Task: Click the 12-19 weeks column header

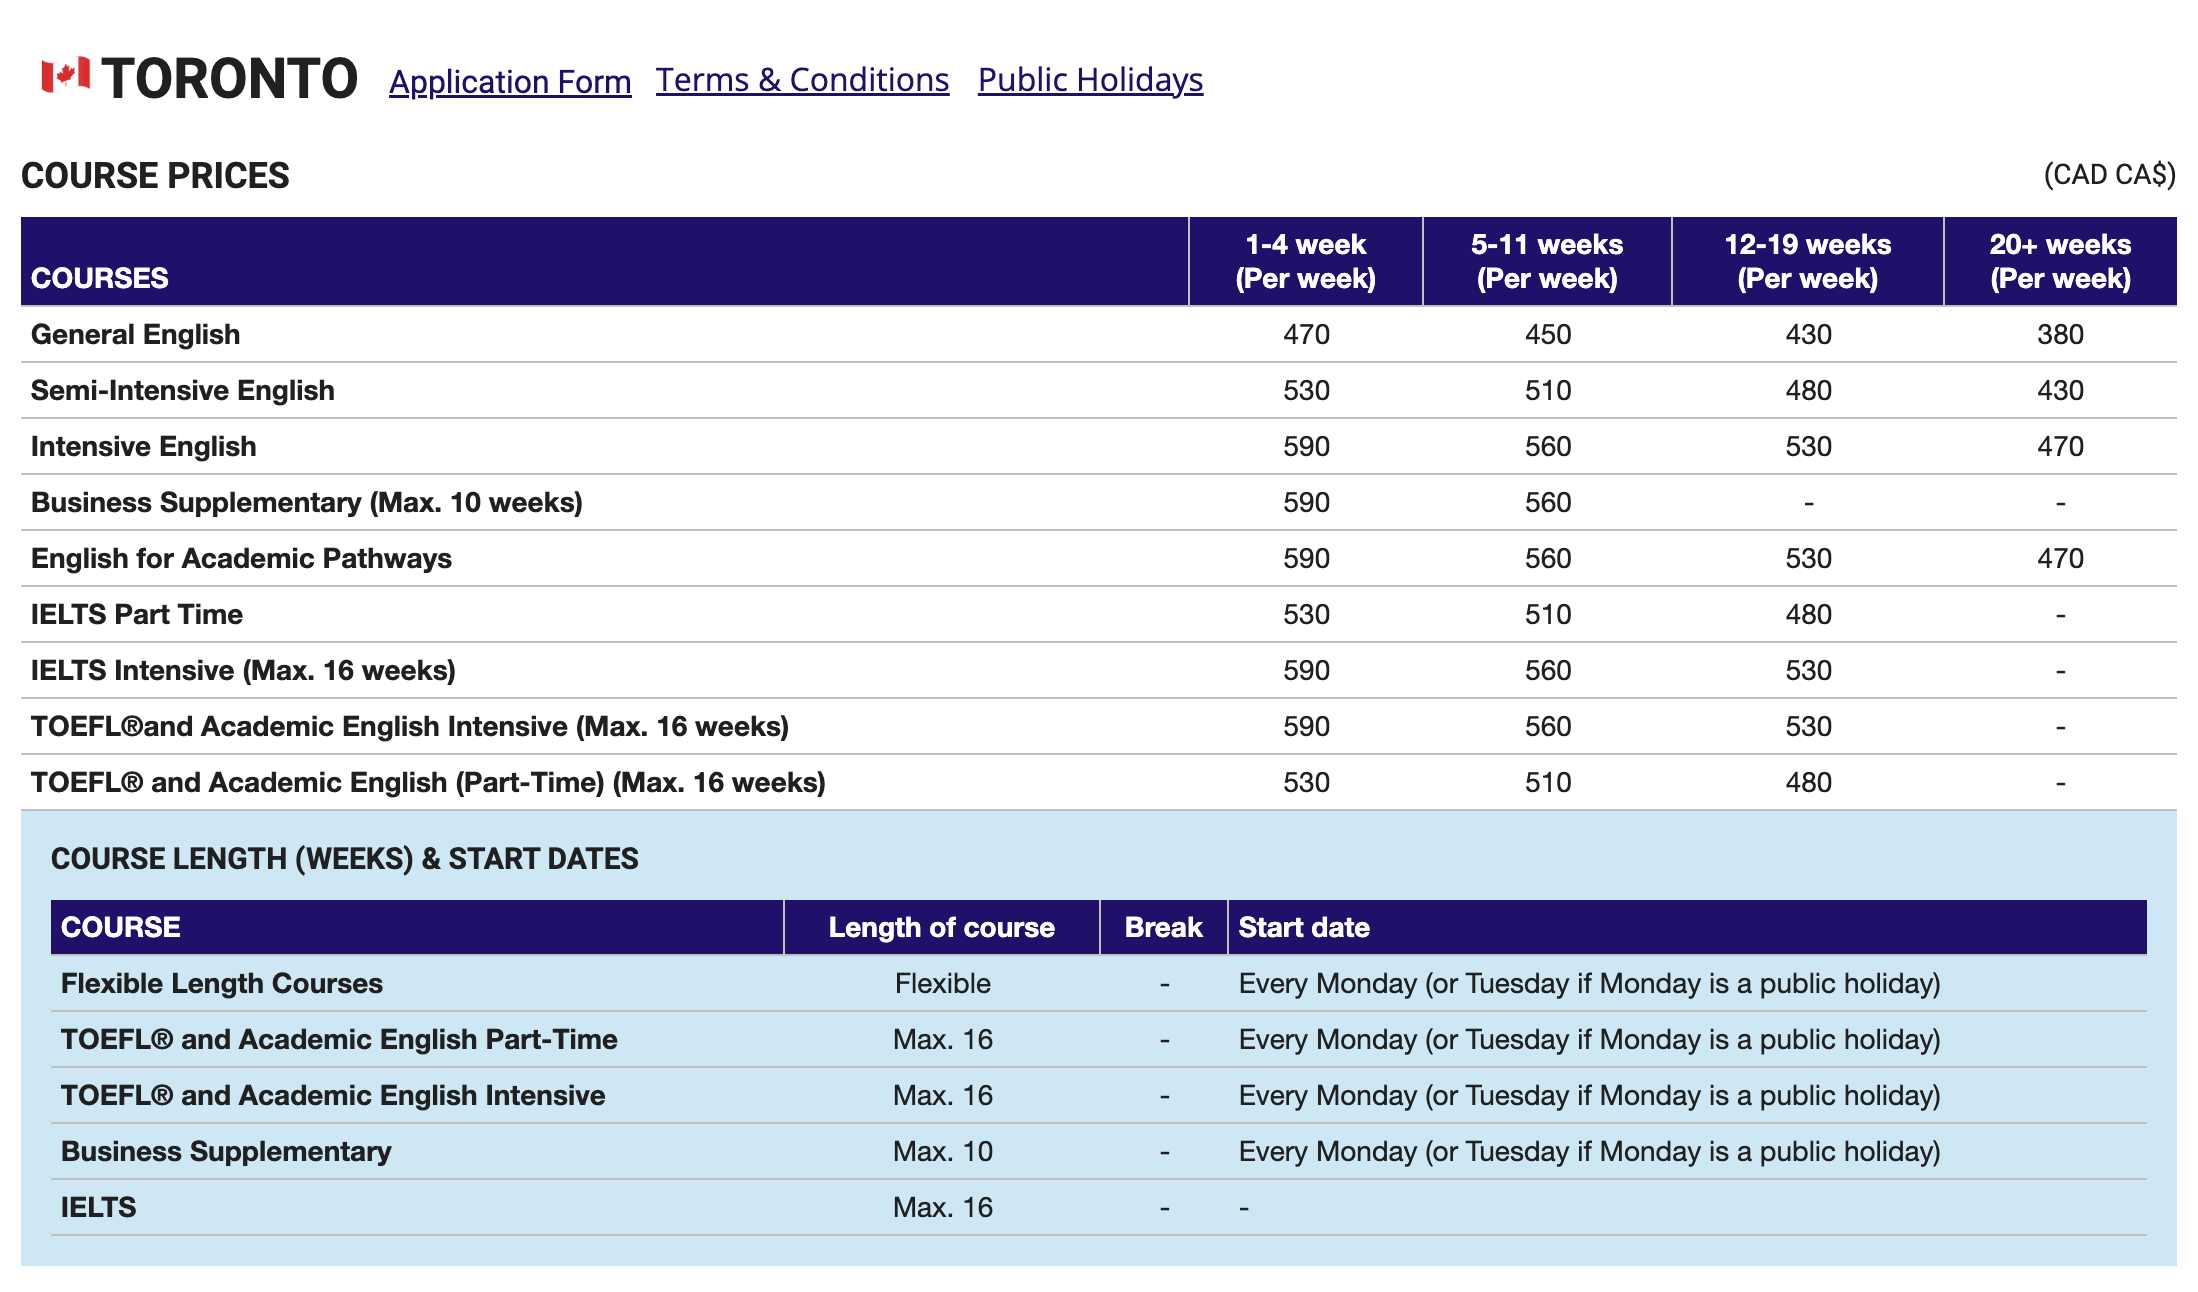Action: [1807, 261]
